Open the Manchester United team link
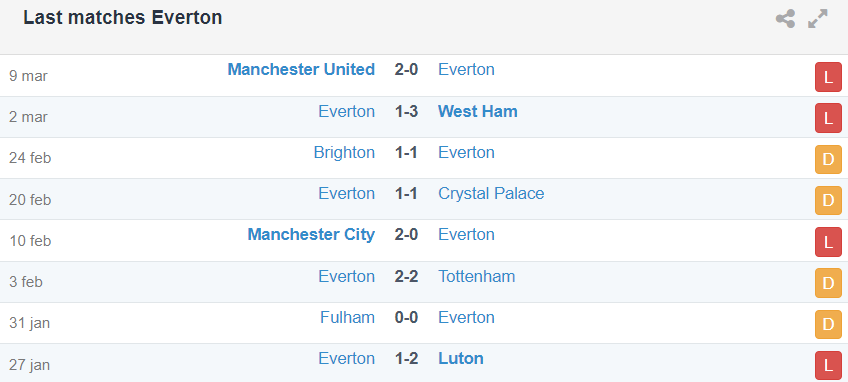Viewport: 848px width, 382px height. click(x=301, y=70)
